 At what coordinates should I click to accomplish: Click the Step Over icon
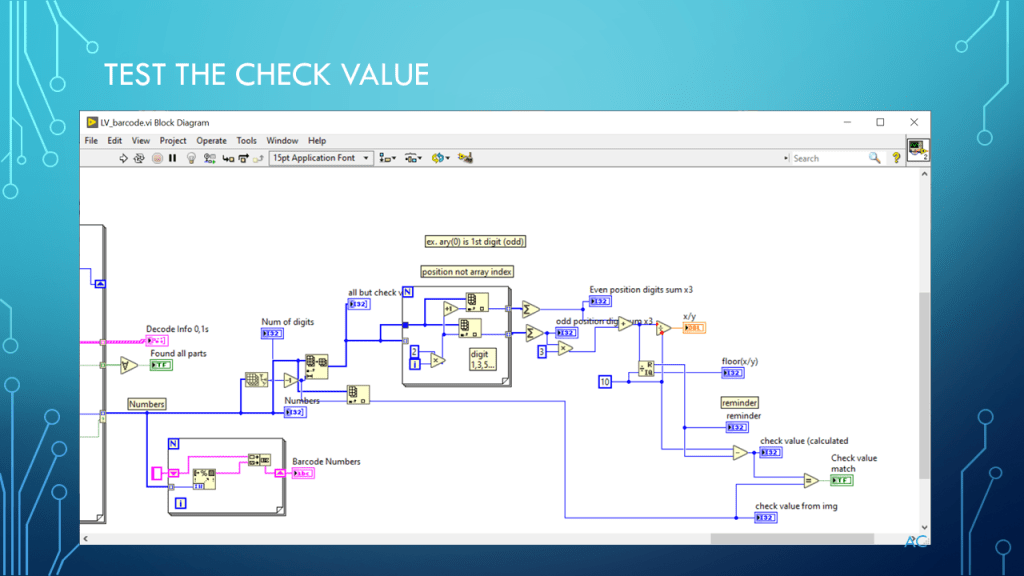[243, 158]
